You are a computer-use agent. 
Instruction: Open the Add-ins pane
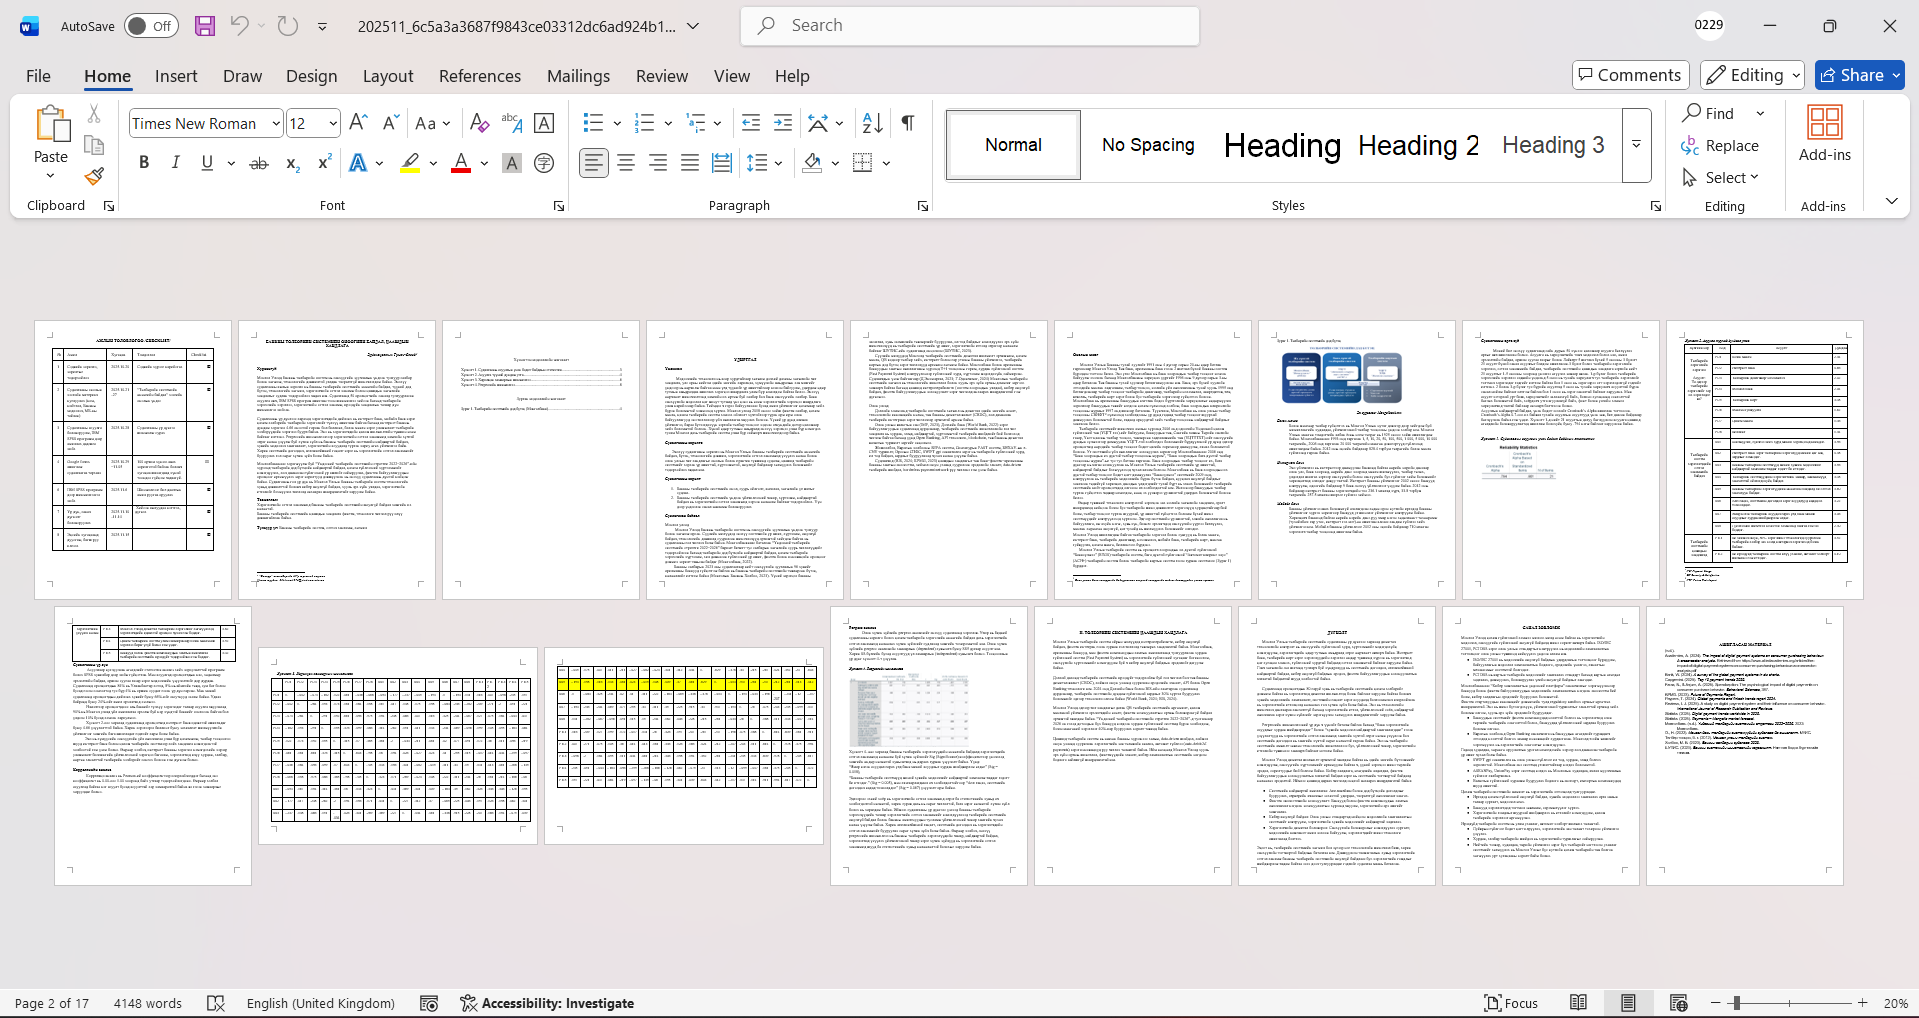point(1824,133)
